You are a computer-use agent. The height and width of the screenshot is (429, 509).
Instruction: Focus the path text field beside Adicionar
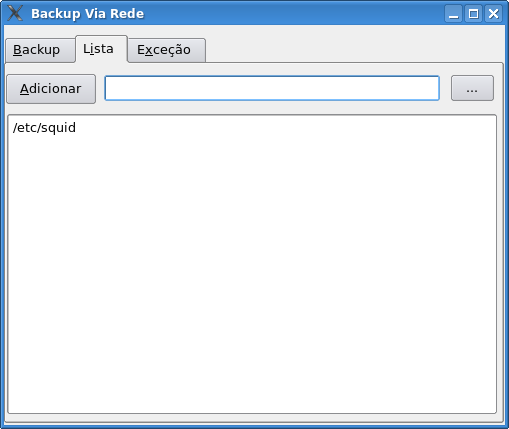pyautogui.click(x=272, y=88)
